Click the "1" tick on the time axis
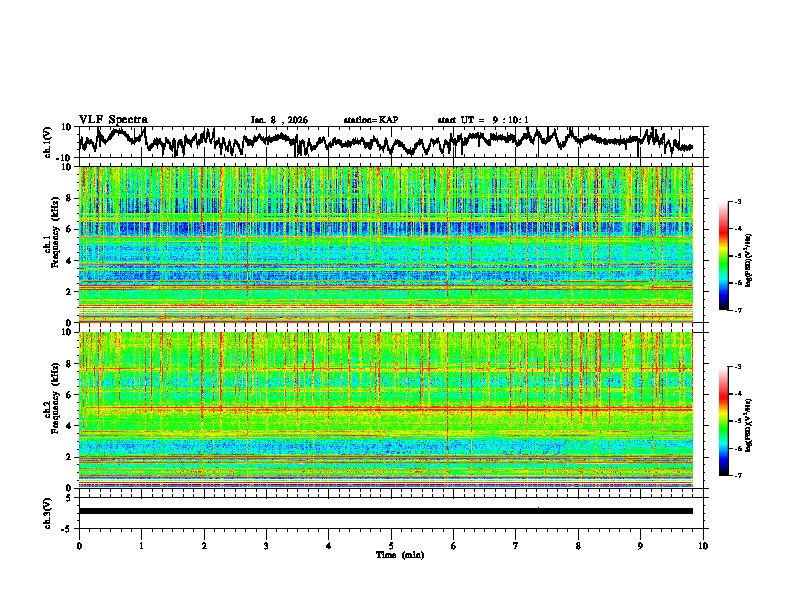The width and height of the screenshot is (792, 612). (x=141, y=546)
